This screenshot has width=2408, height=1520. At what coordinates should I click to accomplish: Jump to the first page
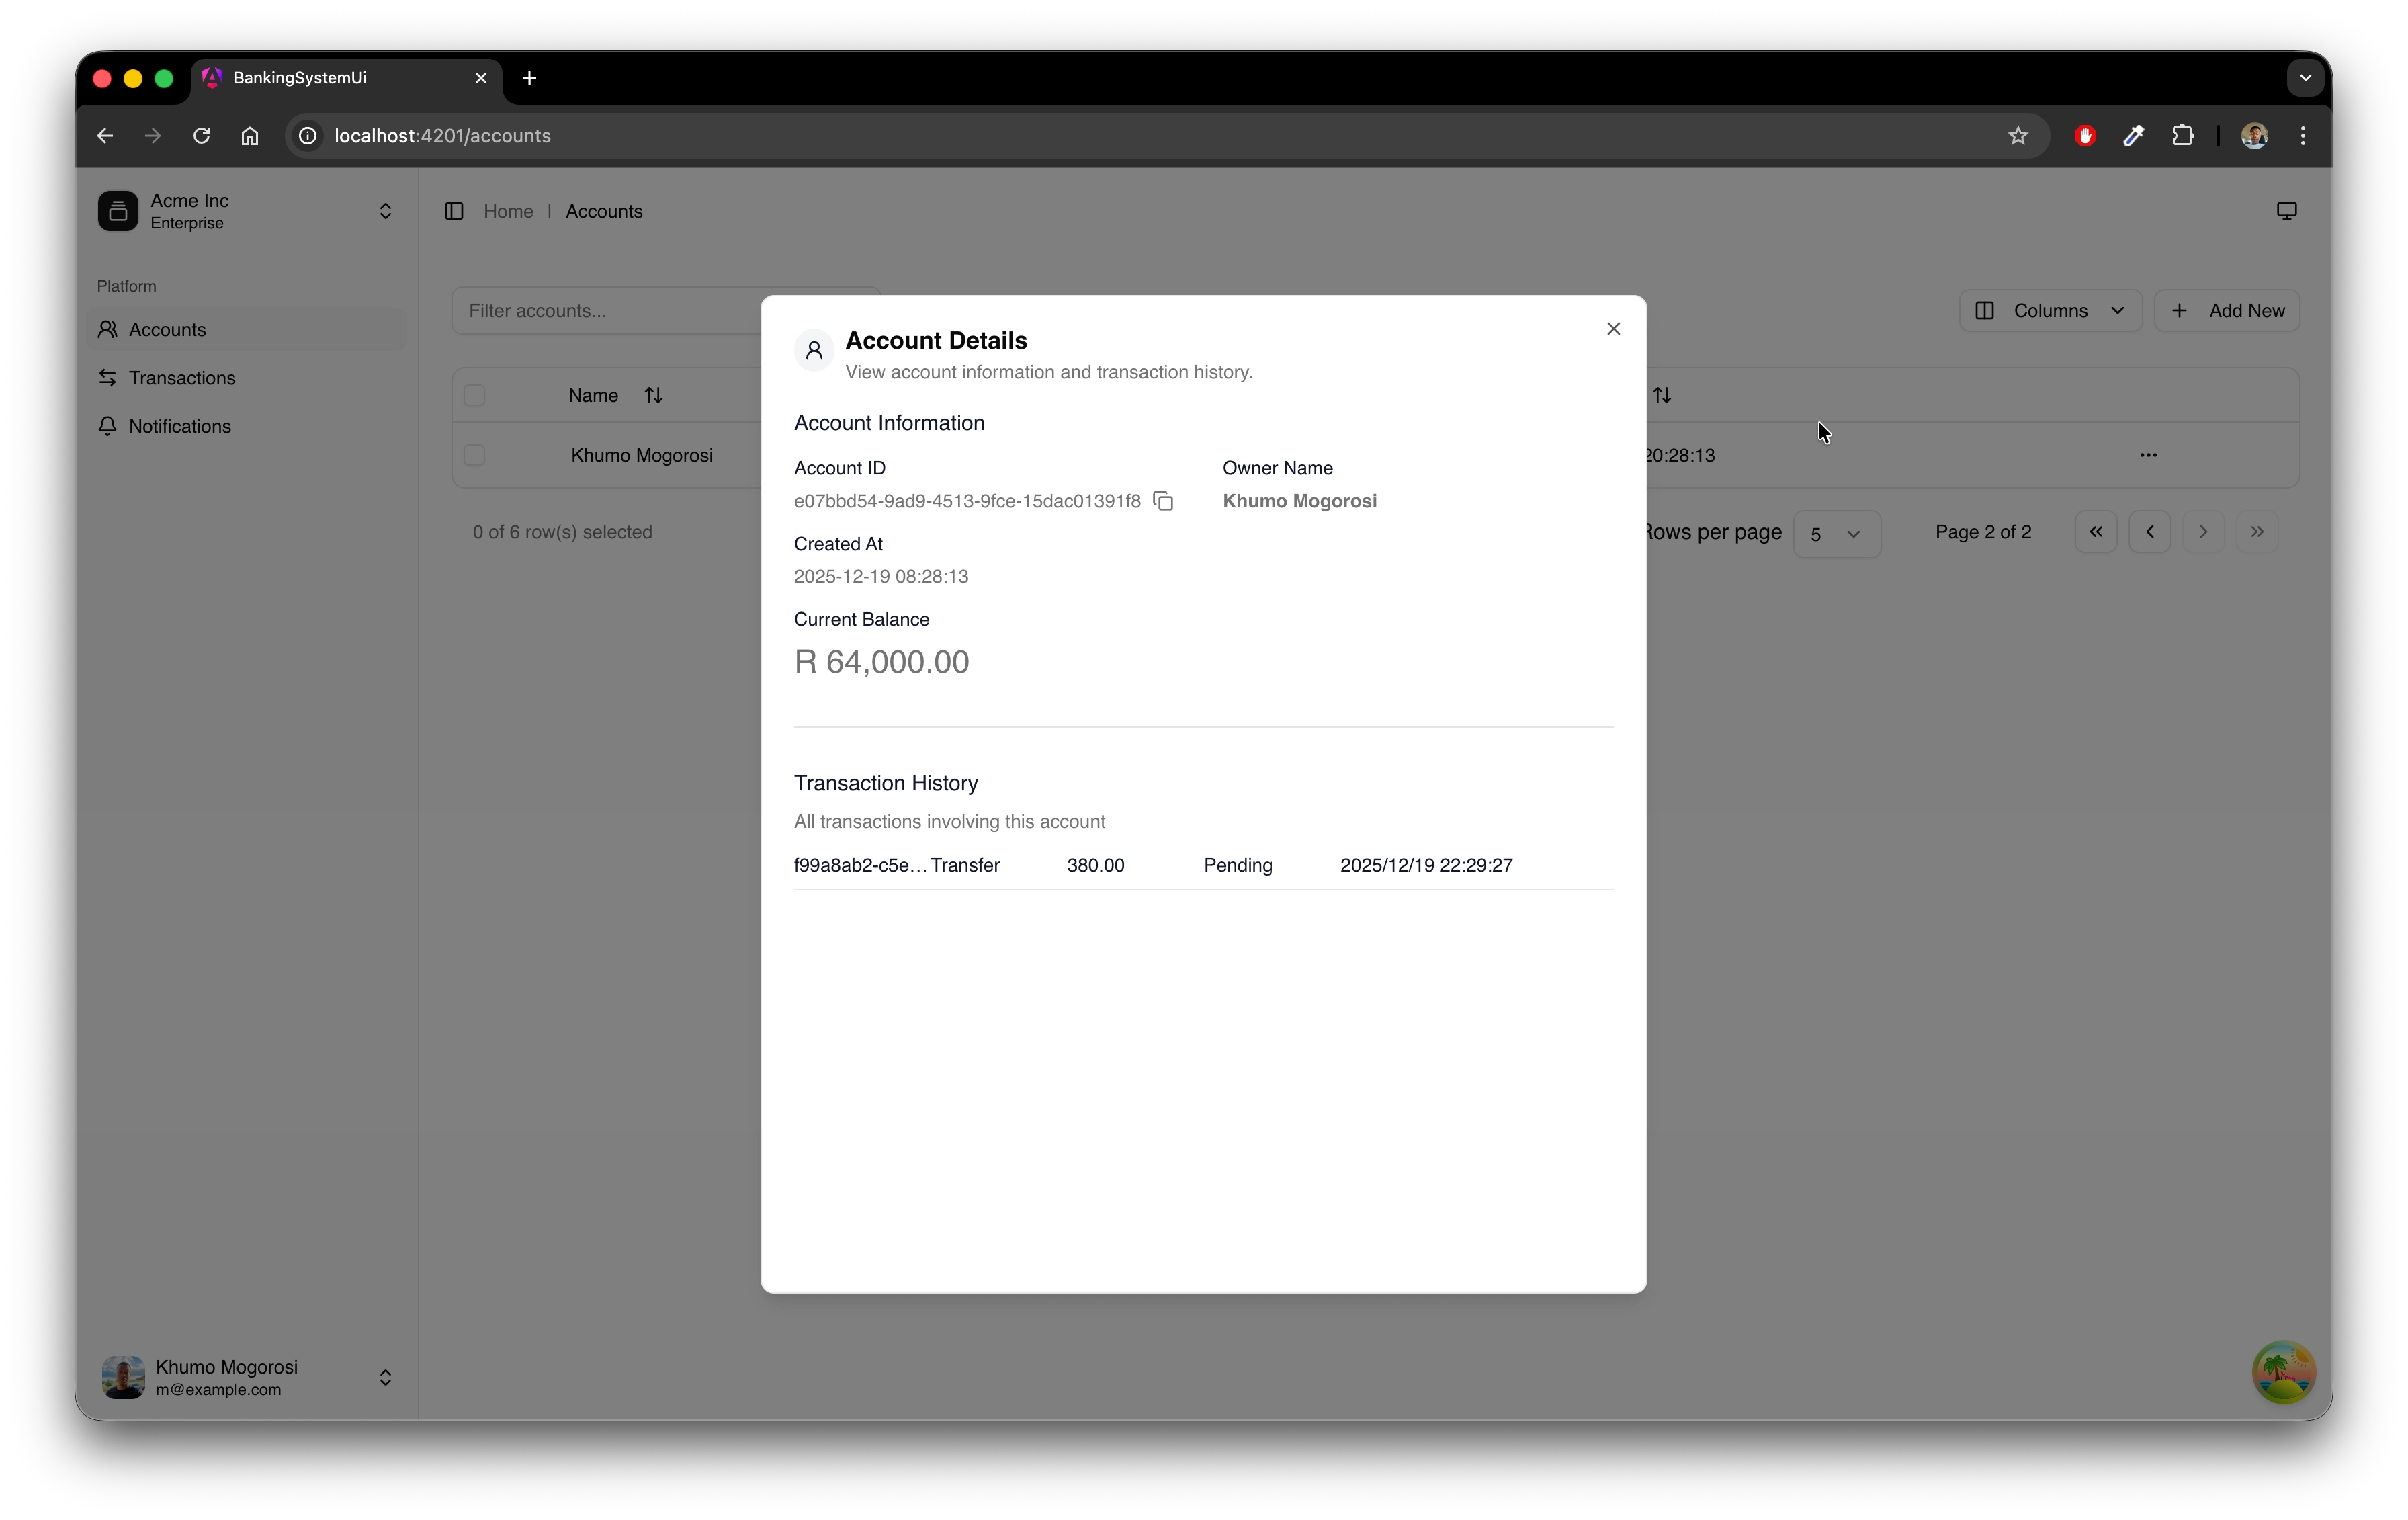pyautogui.click(x=2095, y=532)
